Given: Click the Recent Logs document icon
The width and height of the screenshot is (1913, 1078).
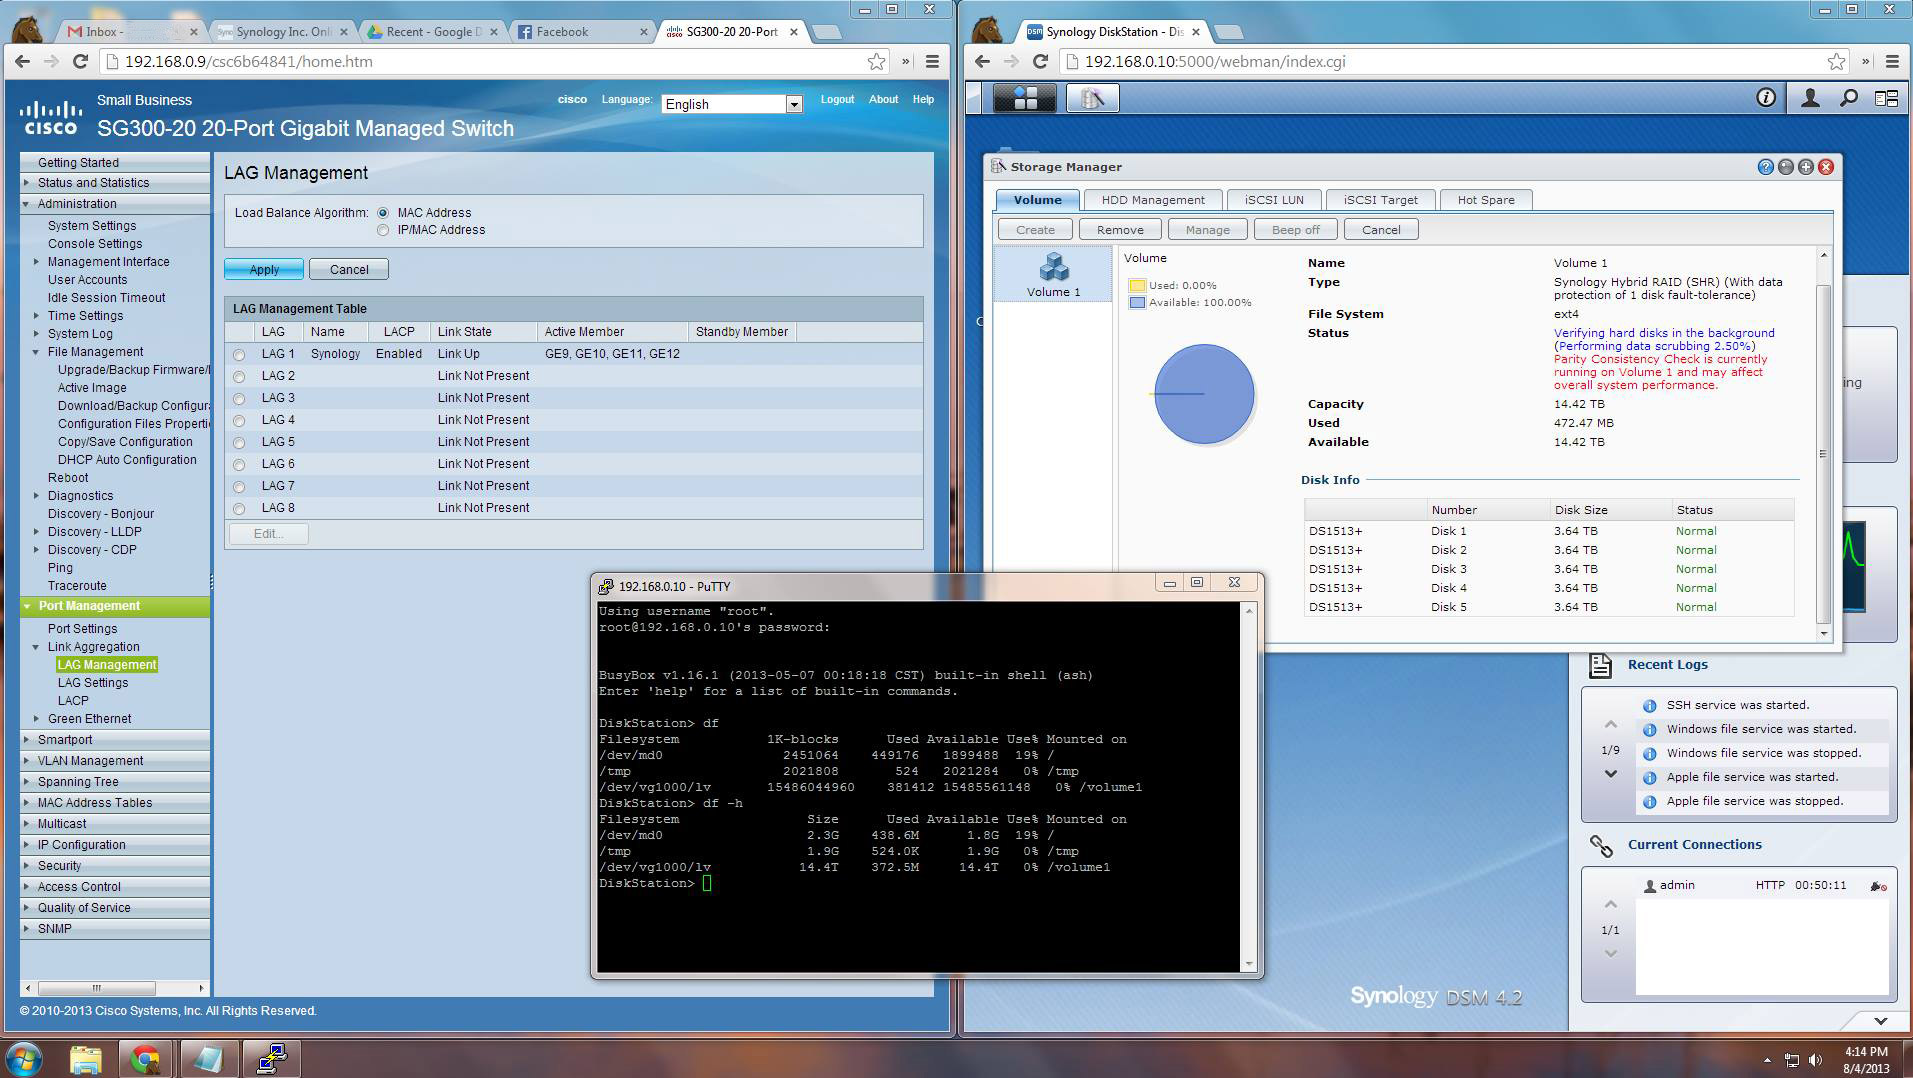Looking at the screenshot, I should click(1600, 665).
